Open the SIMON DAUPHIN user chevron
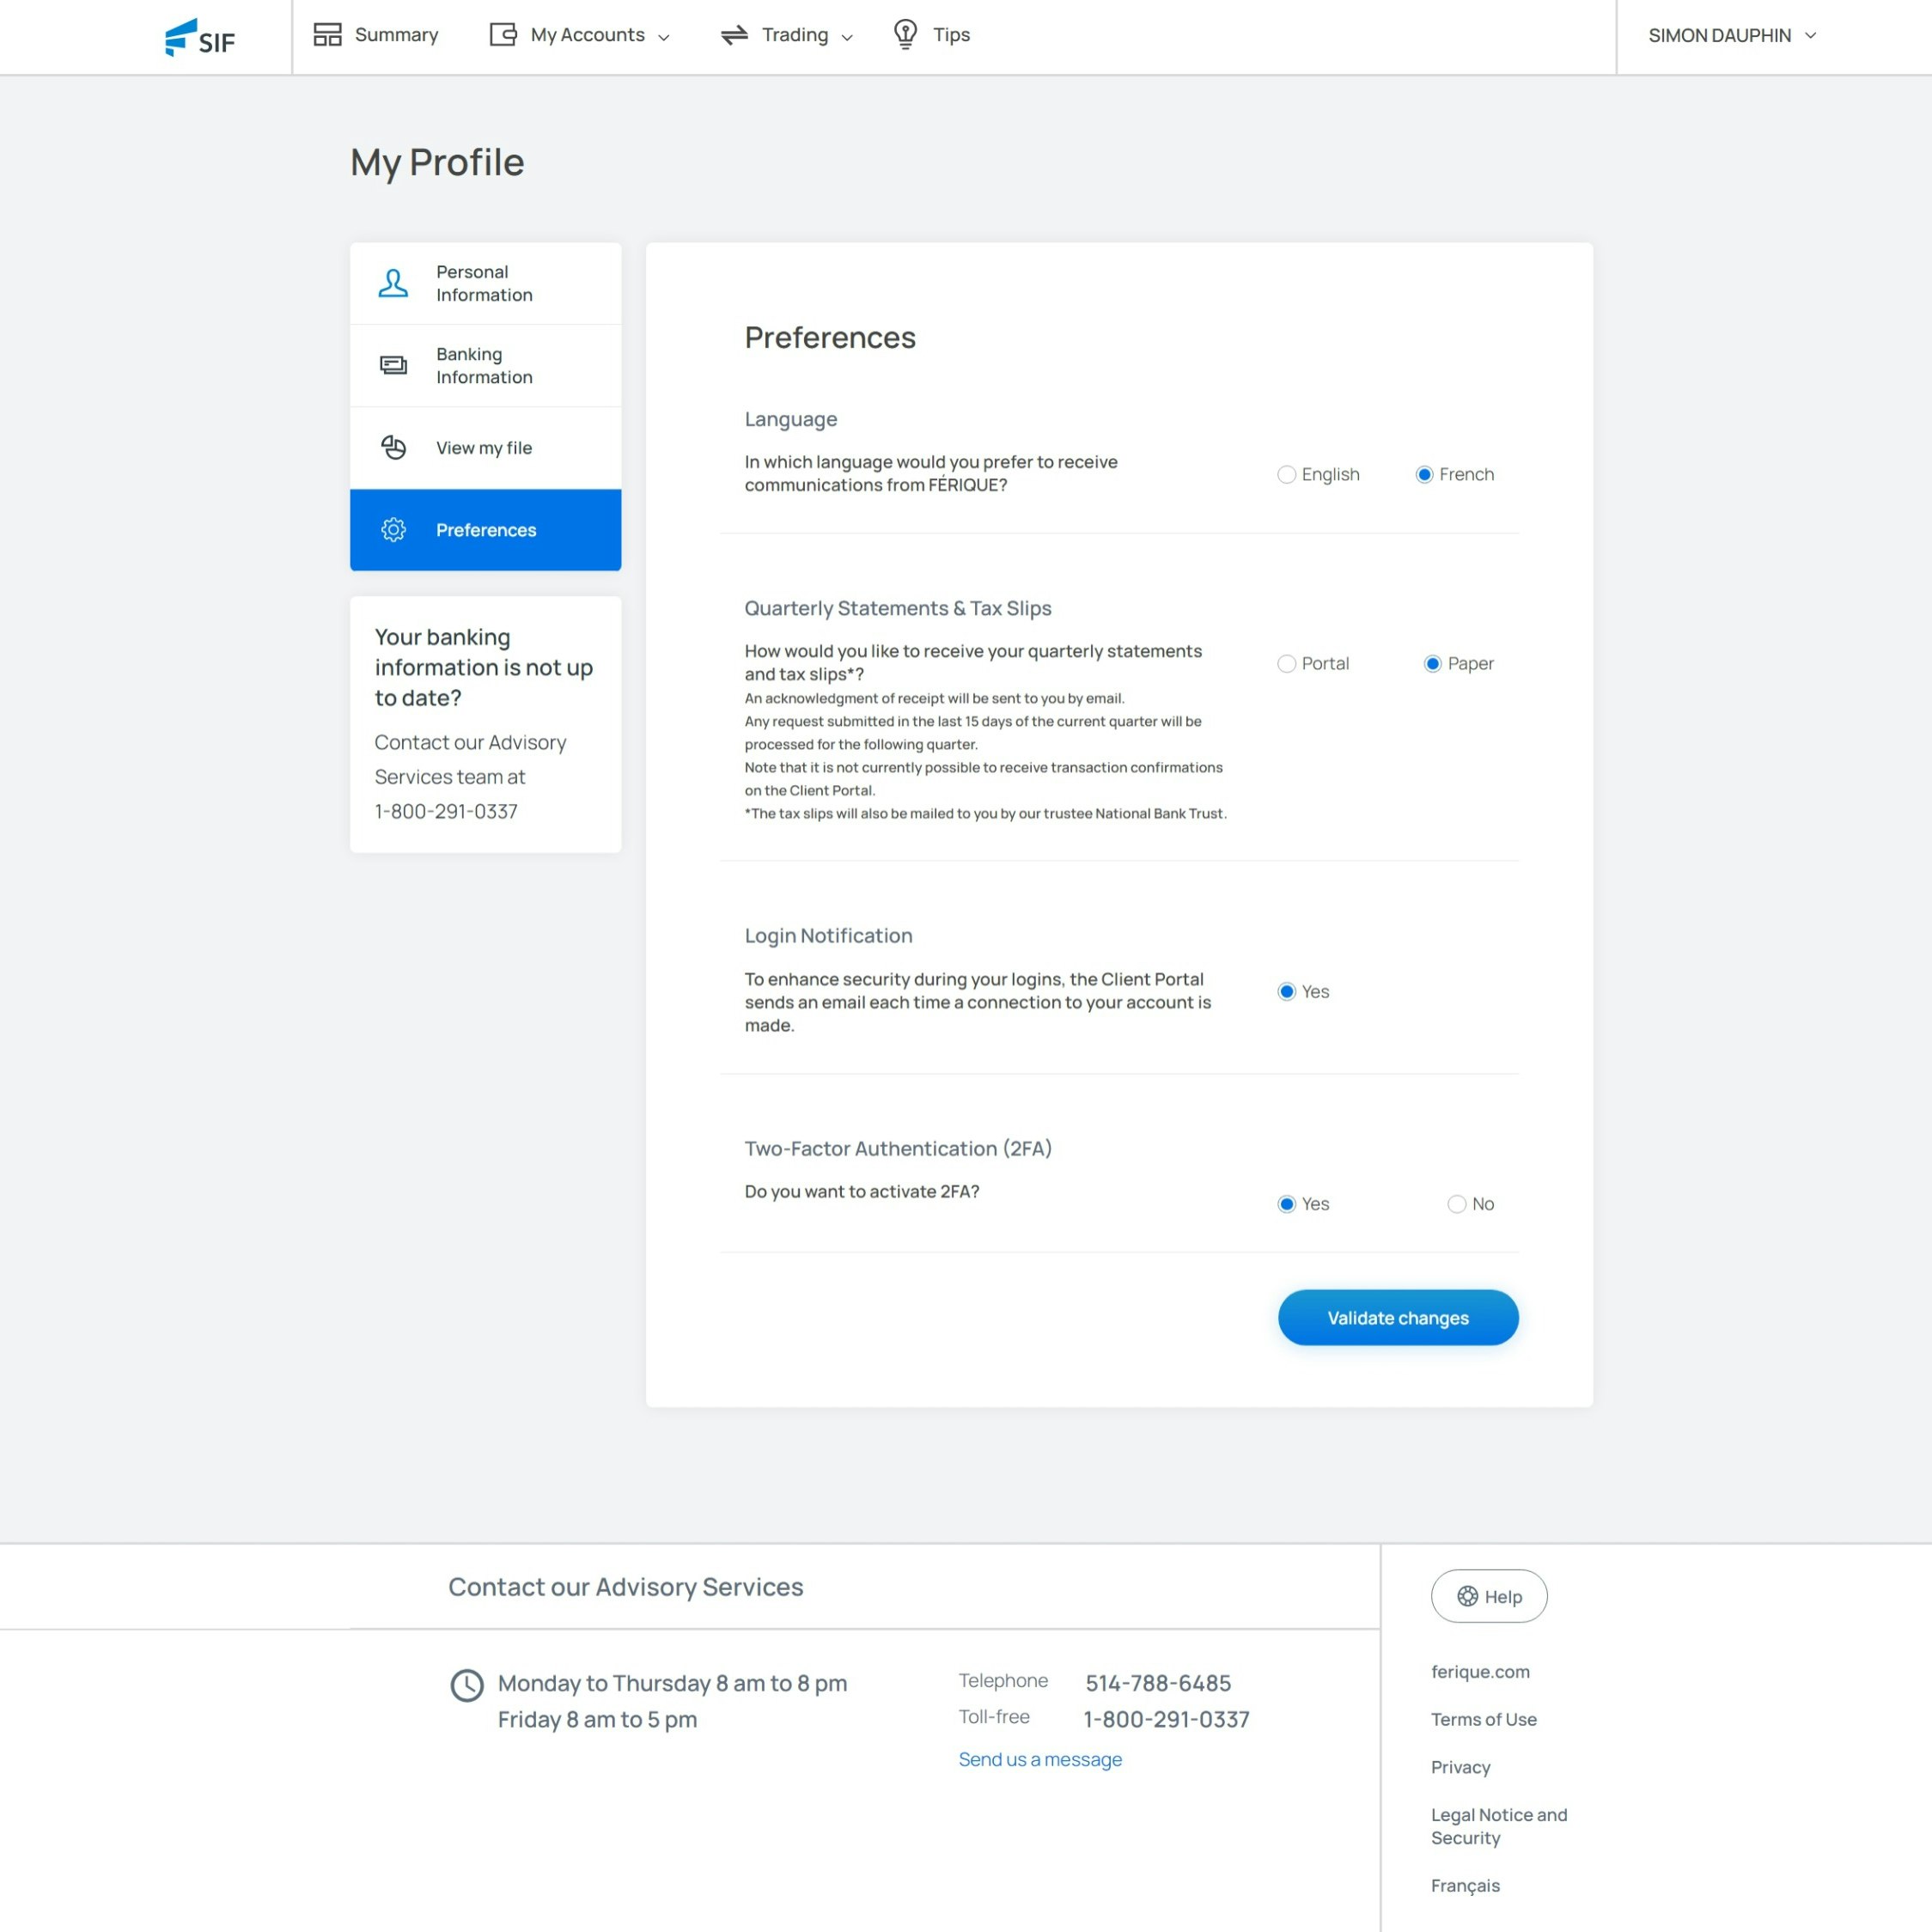The image size is (1932, 1932). tap(1810, 35)
